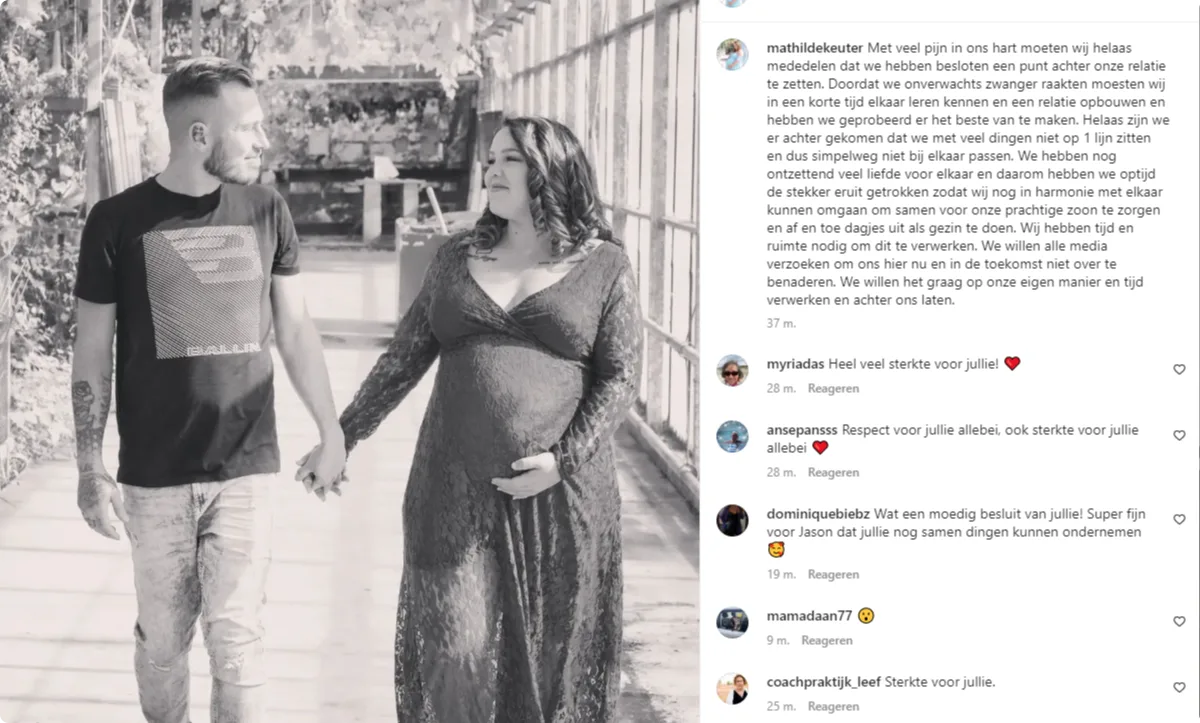Reply to dominiquebiebz with Reageren
The width and height of the screenshot is (1200, 723).
pos(833,574)
